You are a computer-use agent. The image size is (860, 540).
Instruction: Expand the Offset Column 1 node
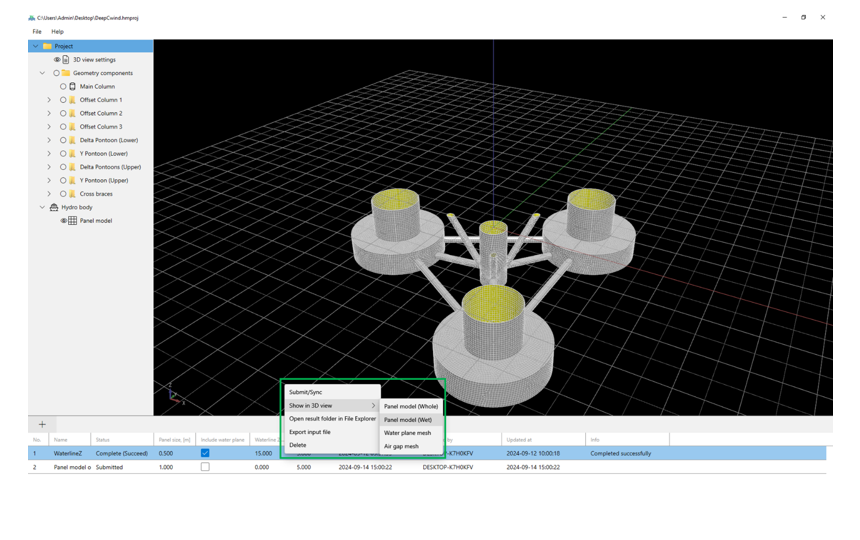tap(49, 100)
